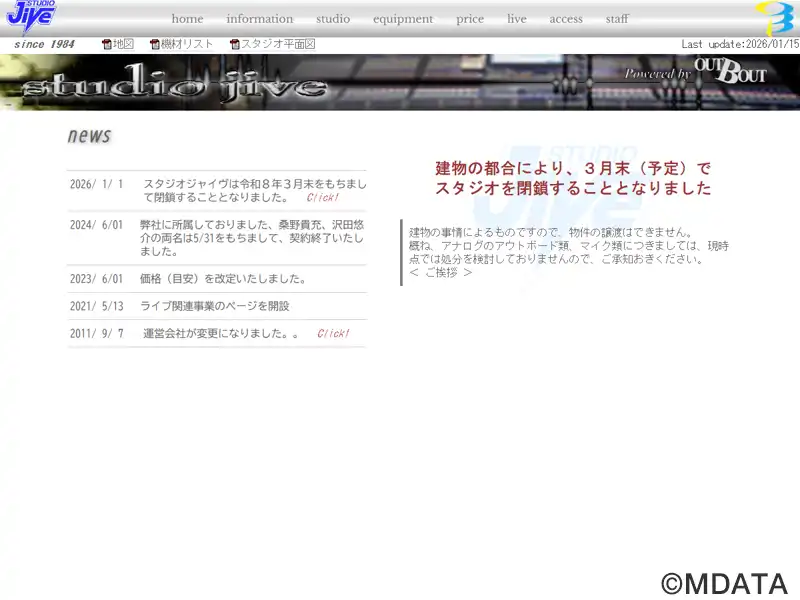Go to the home menu item
This screenshot has width=800, height=600.
pyautogui.click(x=187, y=19)
